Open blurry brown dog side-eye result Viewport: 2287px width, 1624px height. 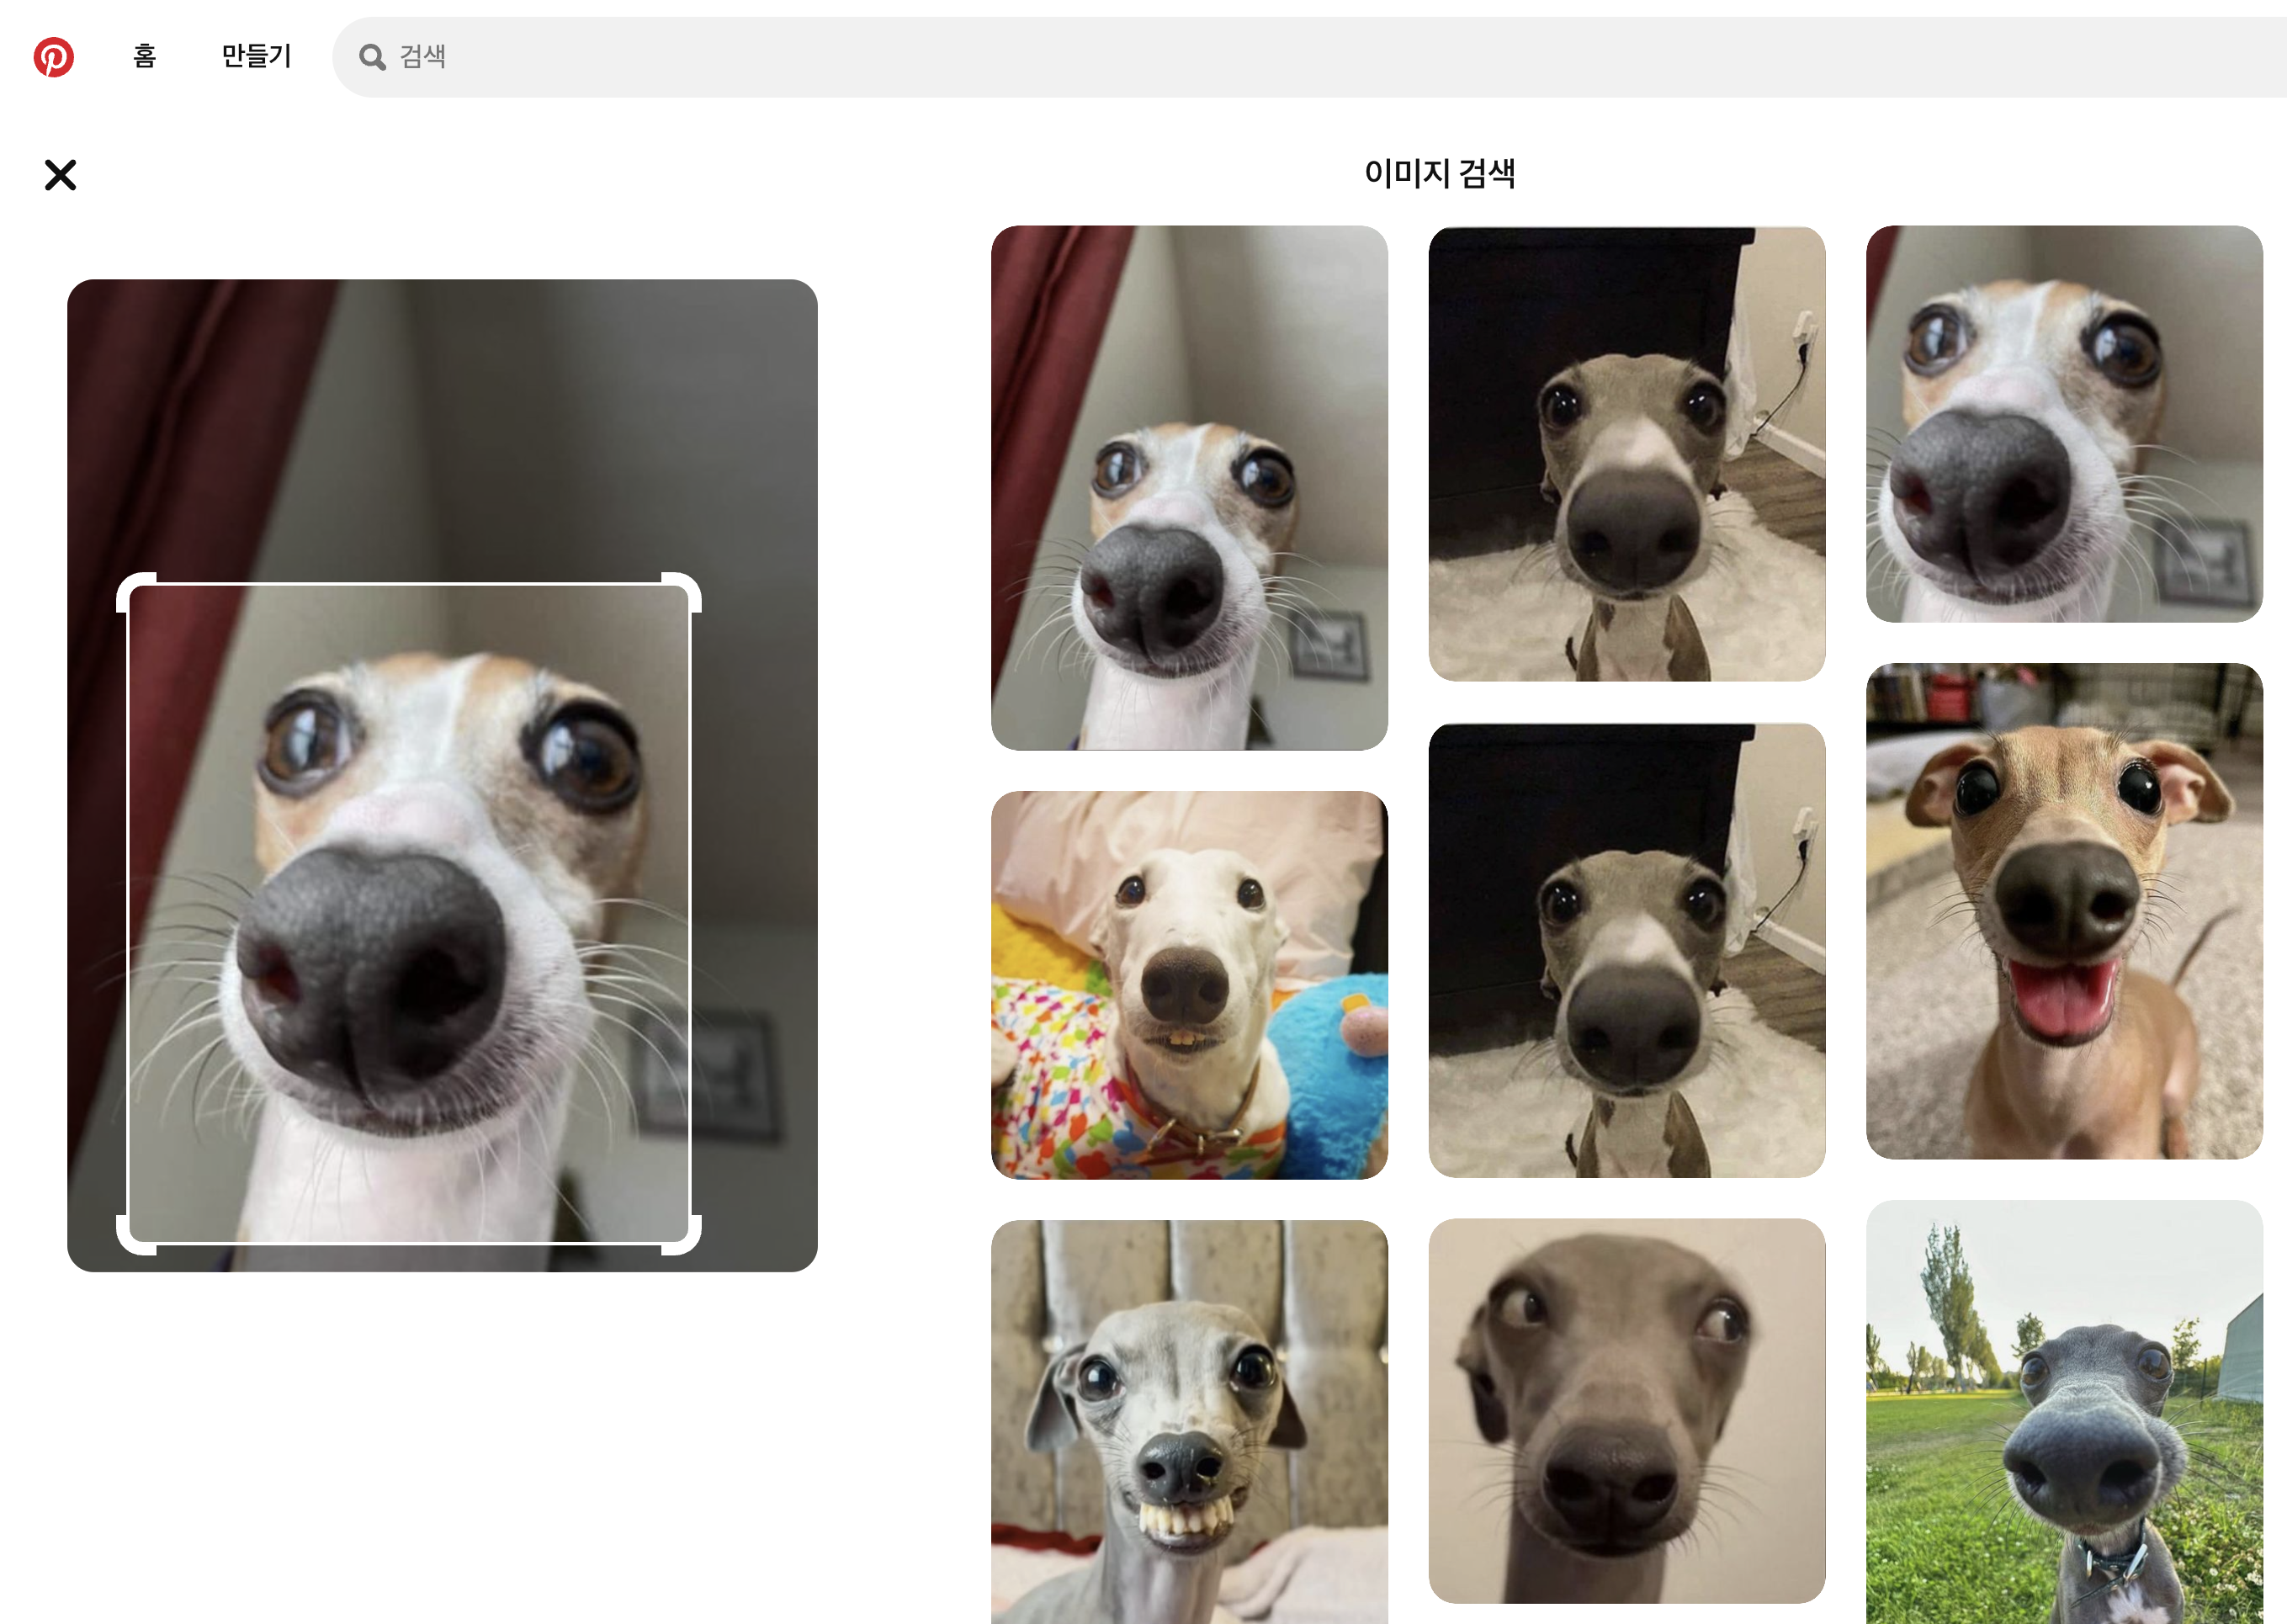tap(1626, 1410)
